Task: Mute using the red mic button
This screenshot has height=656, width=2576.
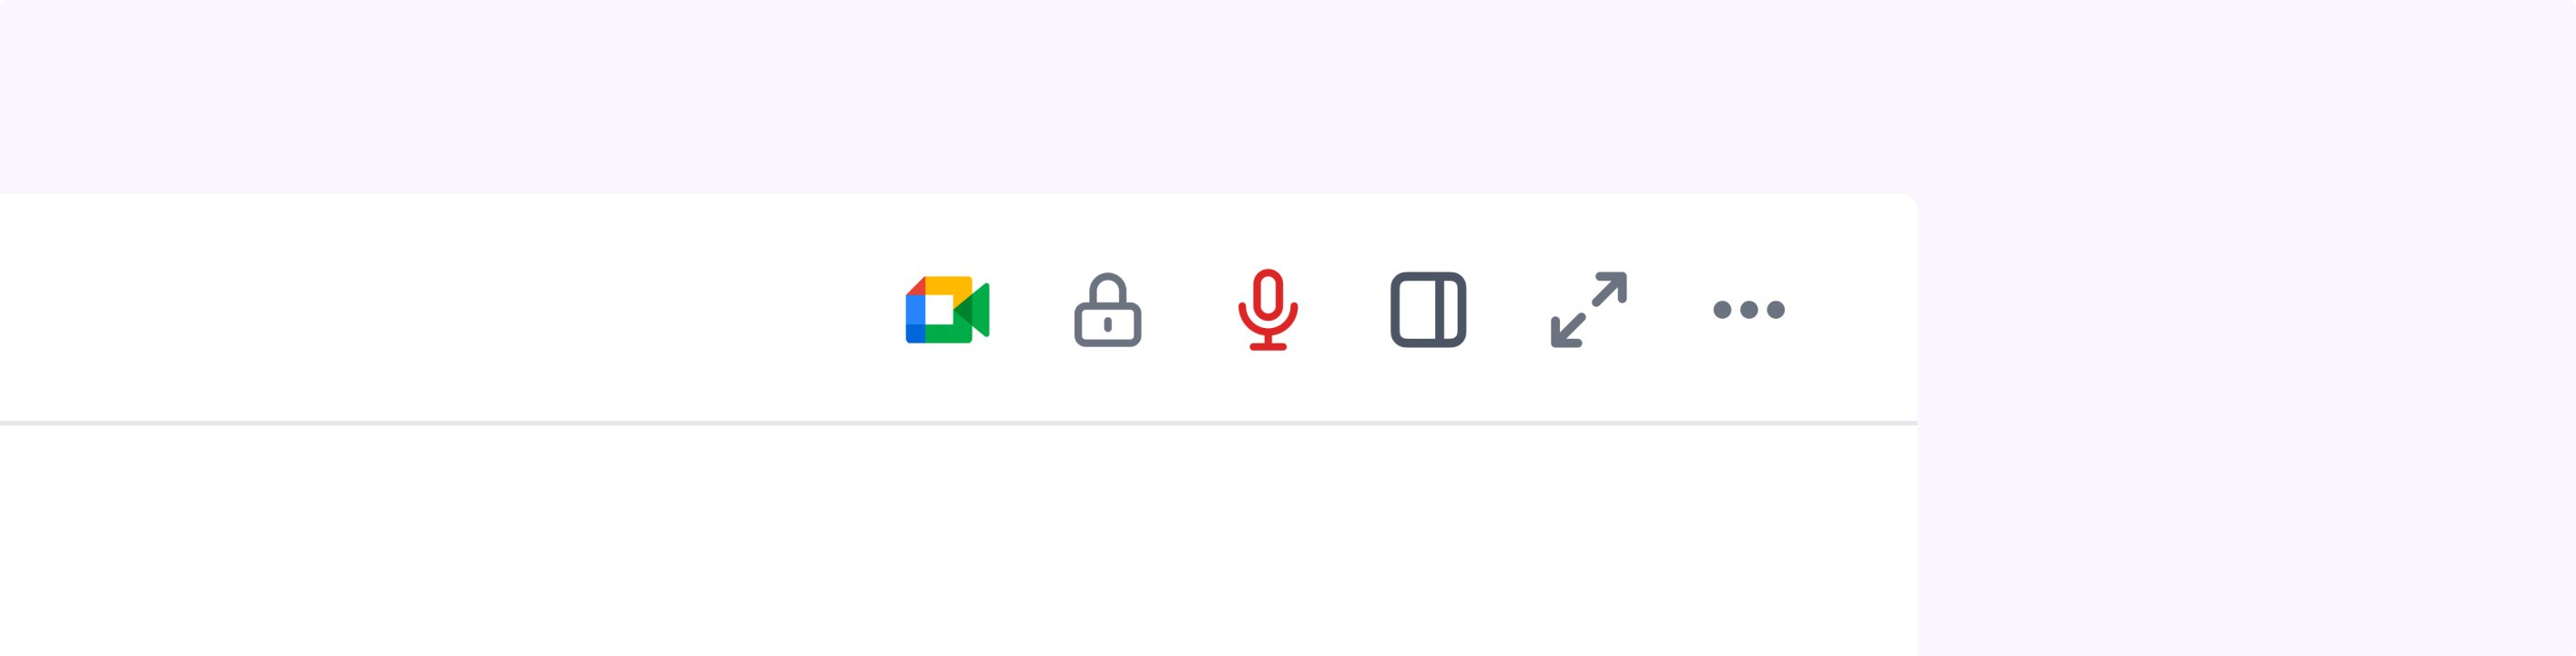Action: [x=1268, y=310]
